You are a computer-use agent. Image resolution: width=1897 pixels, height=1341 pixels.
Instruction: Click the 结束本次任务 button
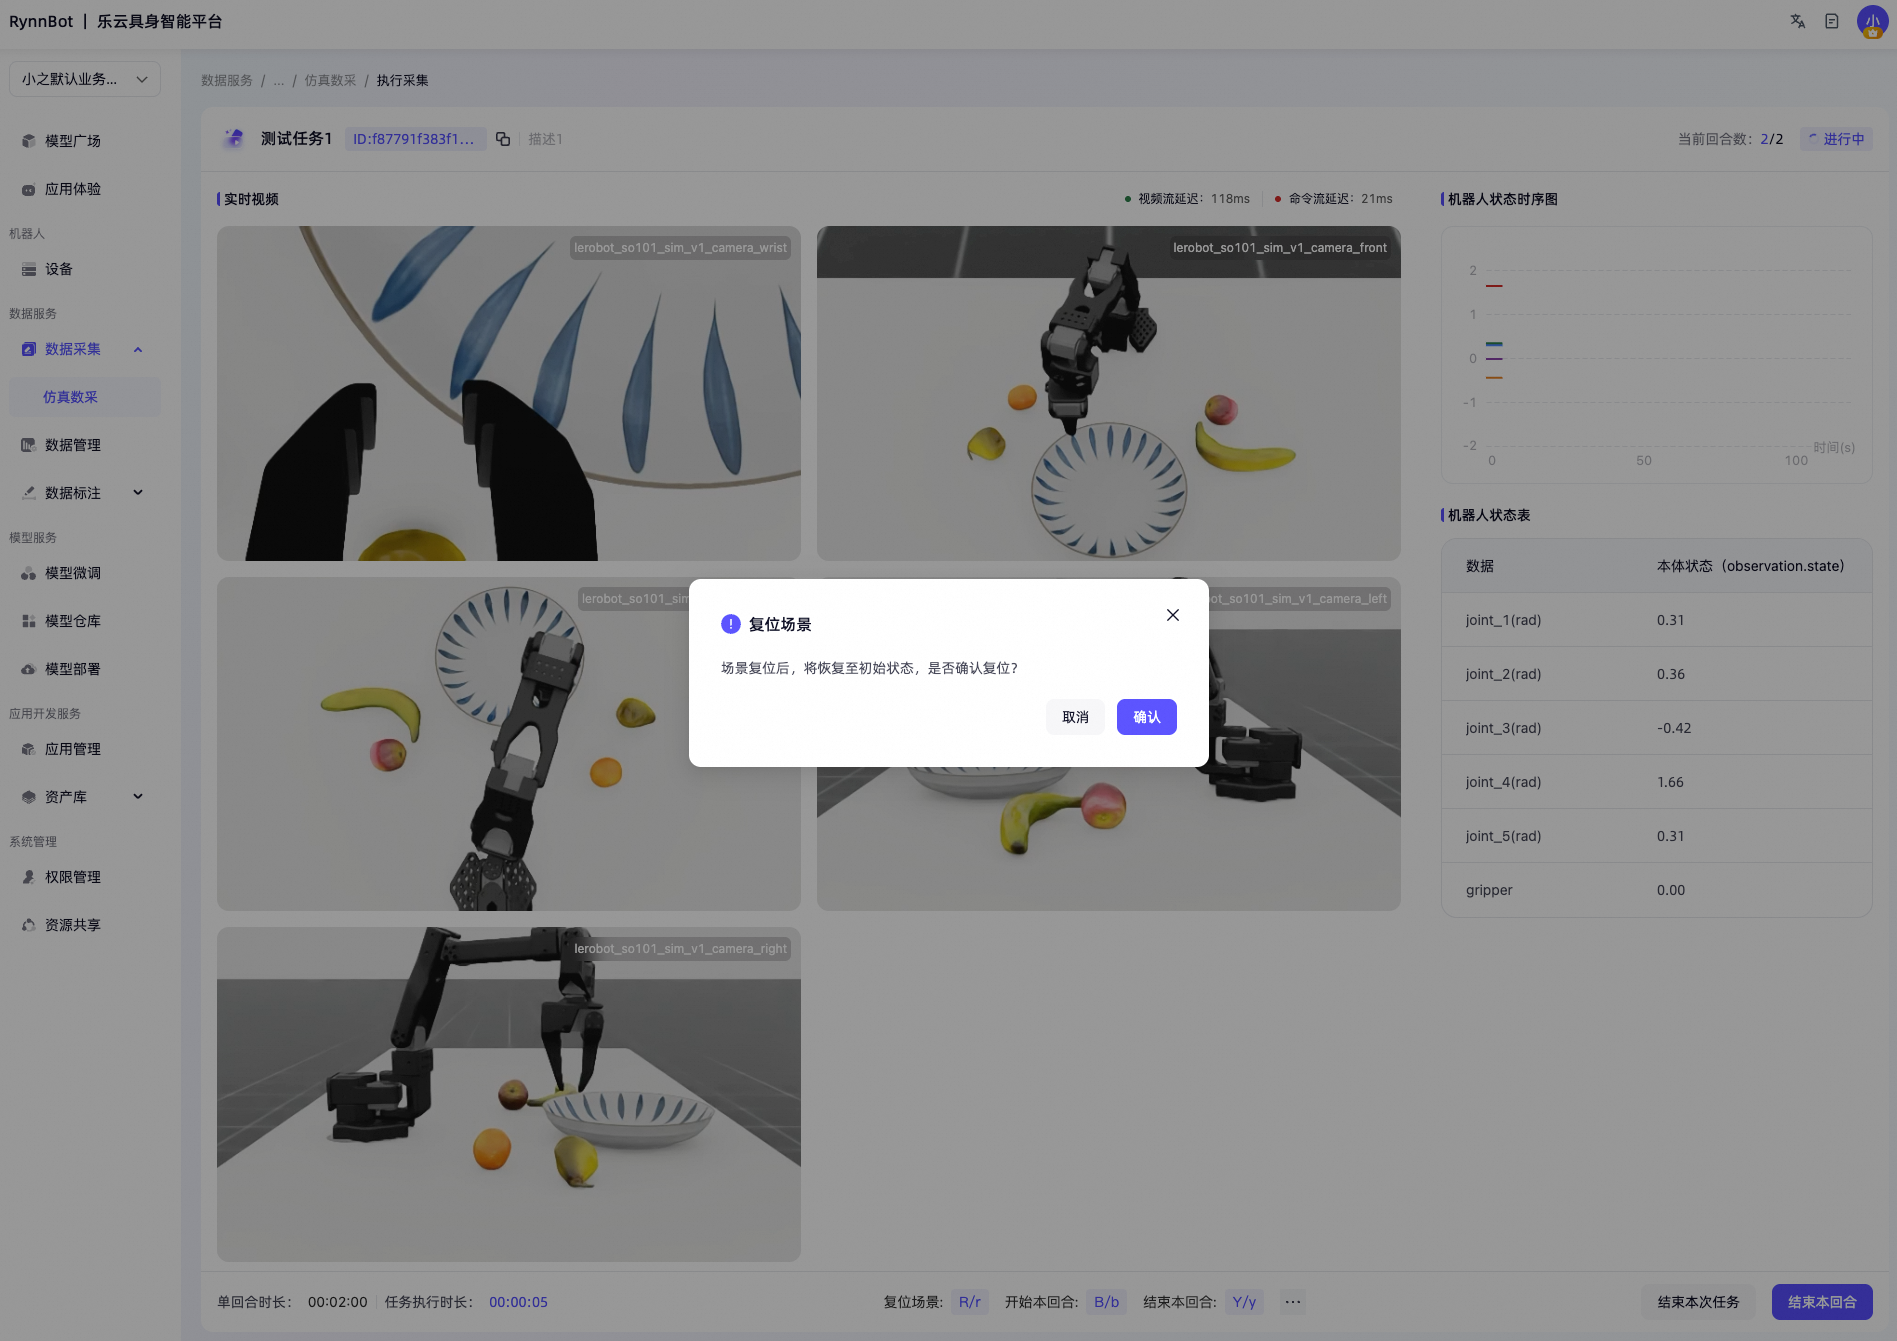pos(1698,1302)
